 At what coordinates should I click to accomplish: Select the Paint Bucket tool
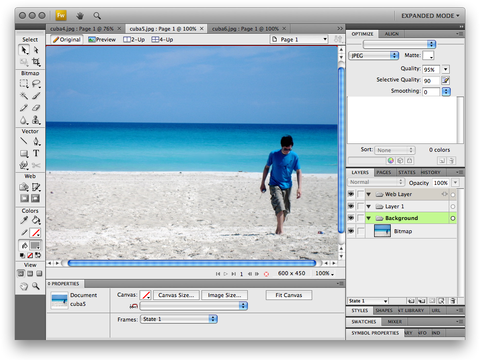pos(36,220)
